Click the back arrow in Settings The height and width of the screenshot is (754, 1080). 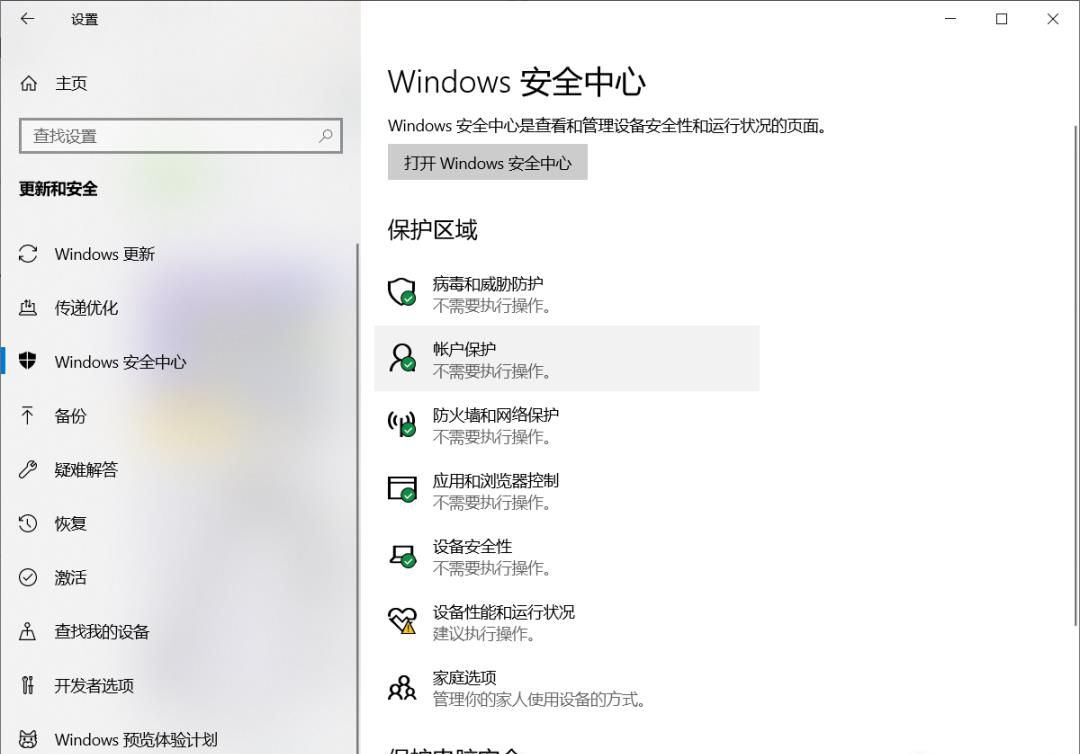[x=28, y=19]
